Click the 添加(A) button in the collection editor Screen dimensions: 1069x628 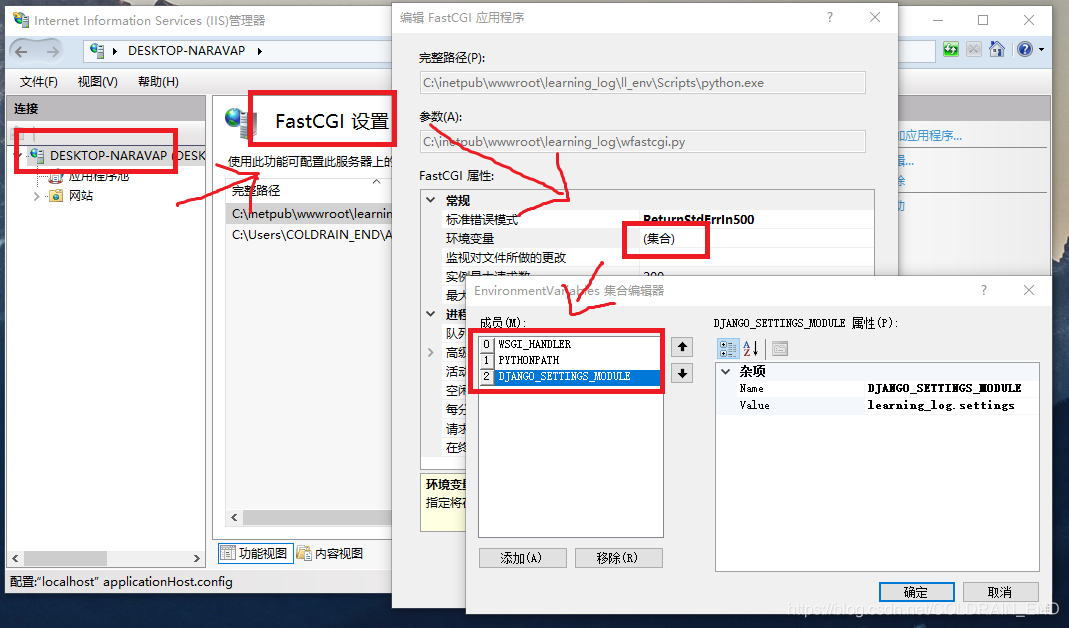point(522,557)
